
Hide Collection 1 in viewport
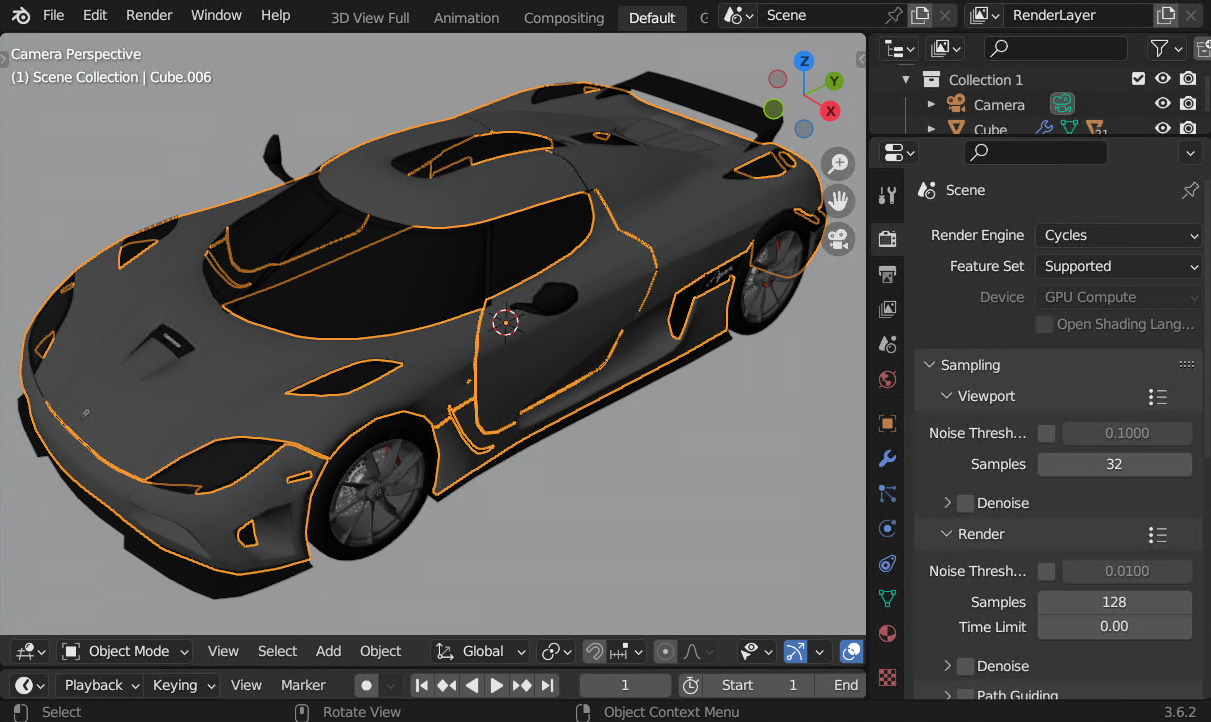click(x=1163, y=79)
